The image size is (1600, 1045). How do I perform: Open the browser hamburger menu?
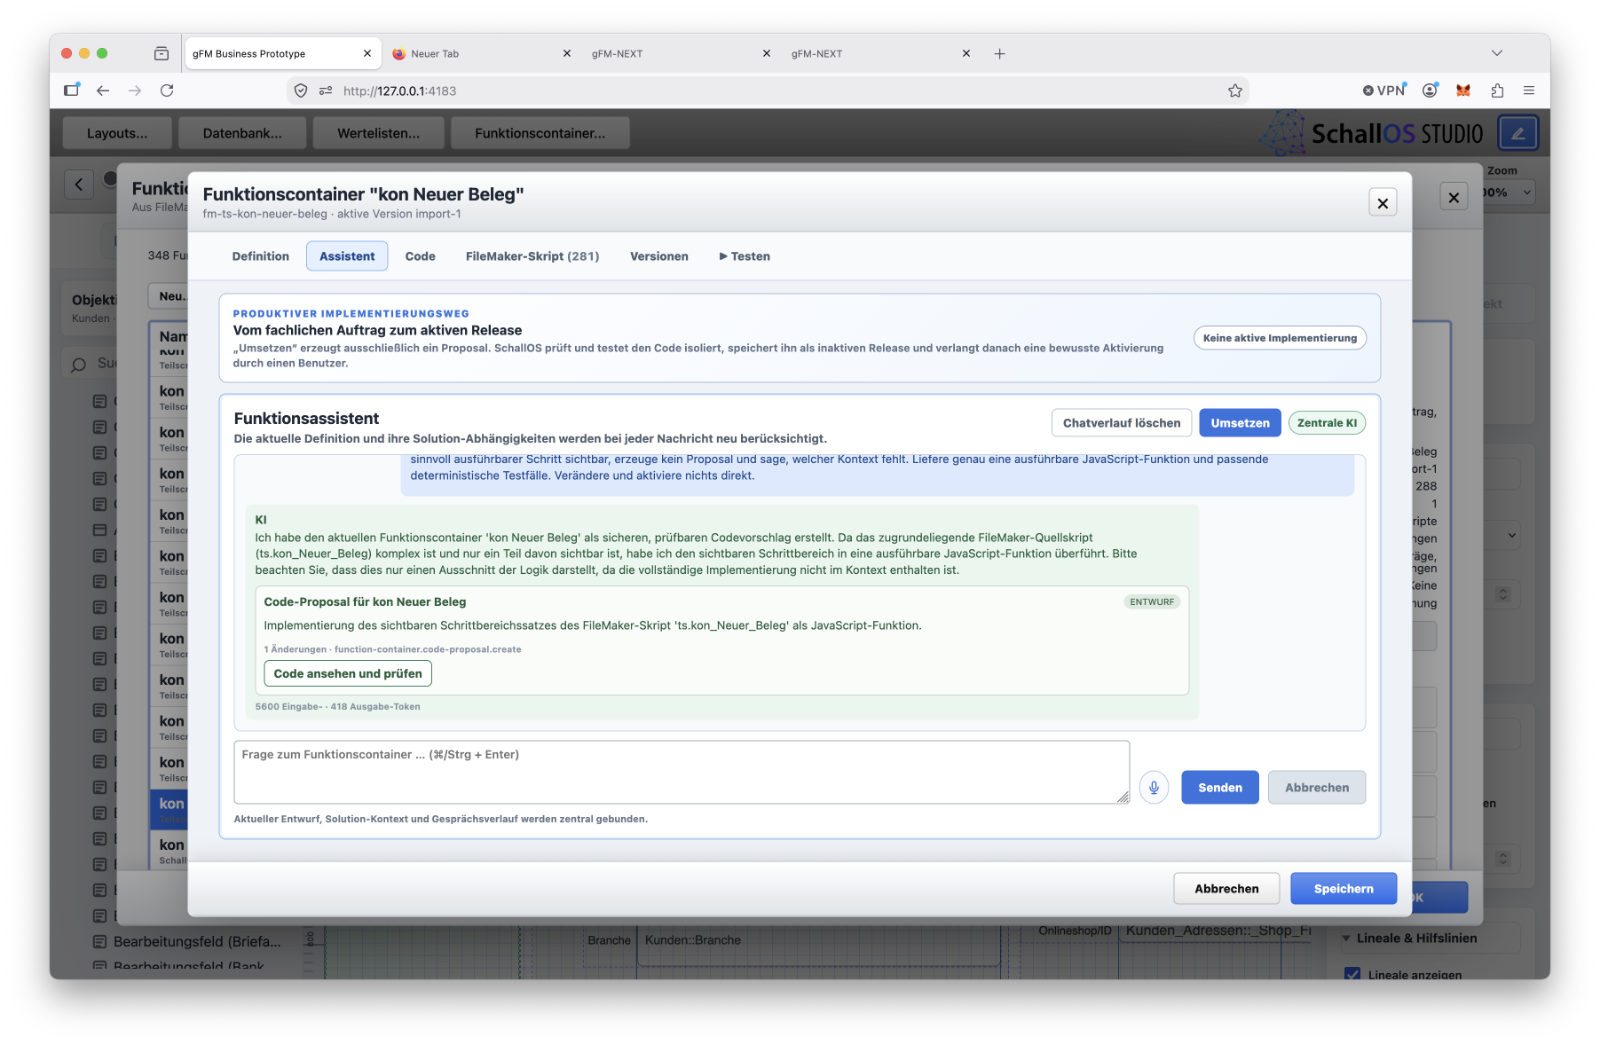tap(1529, 91)
